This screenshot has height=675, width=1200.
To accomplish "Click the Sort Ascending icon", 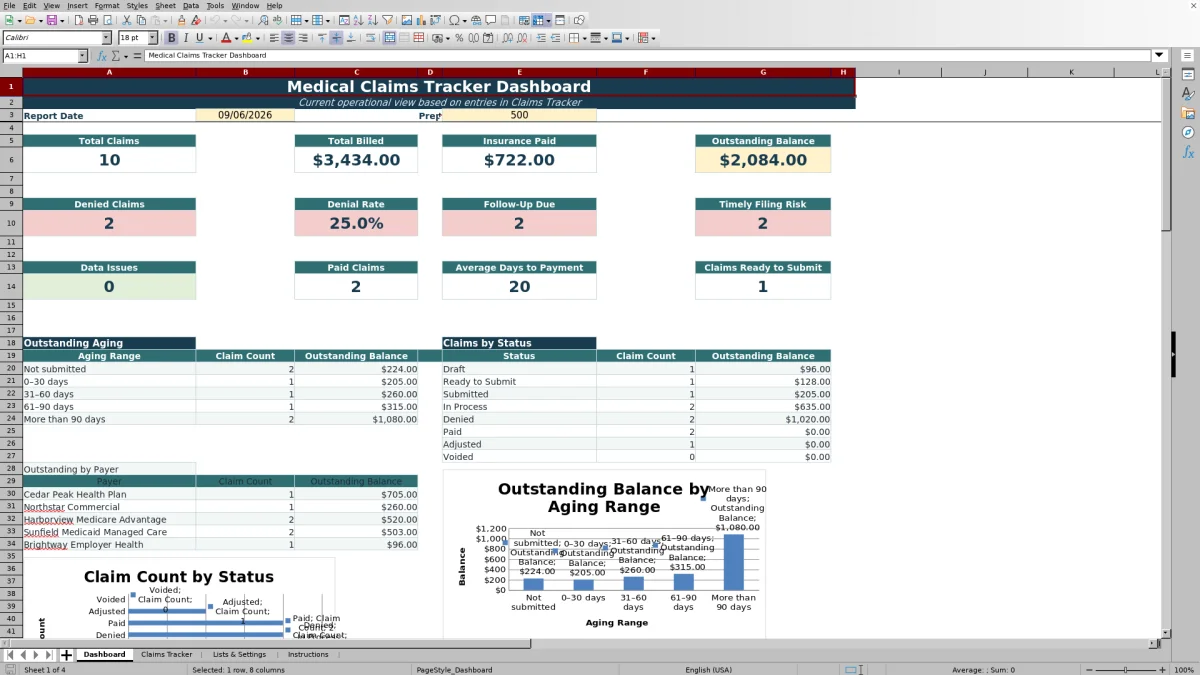I will [x=358, y=20].
